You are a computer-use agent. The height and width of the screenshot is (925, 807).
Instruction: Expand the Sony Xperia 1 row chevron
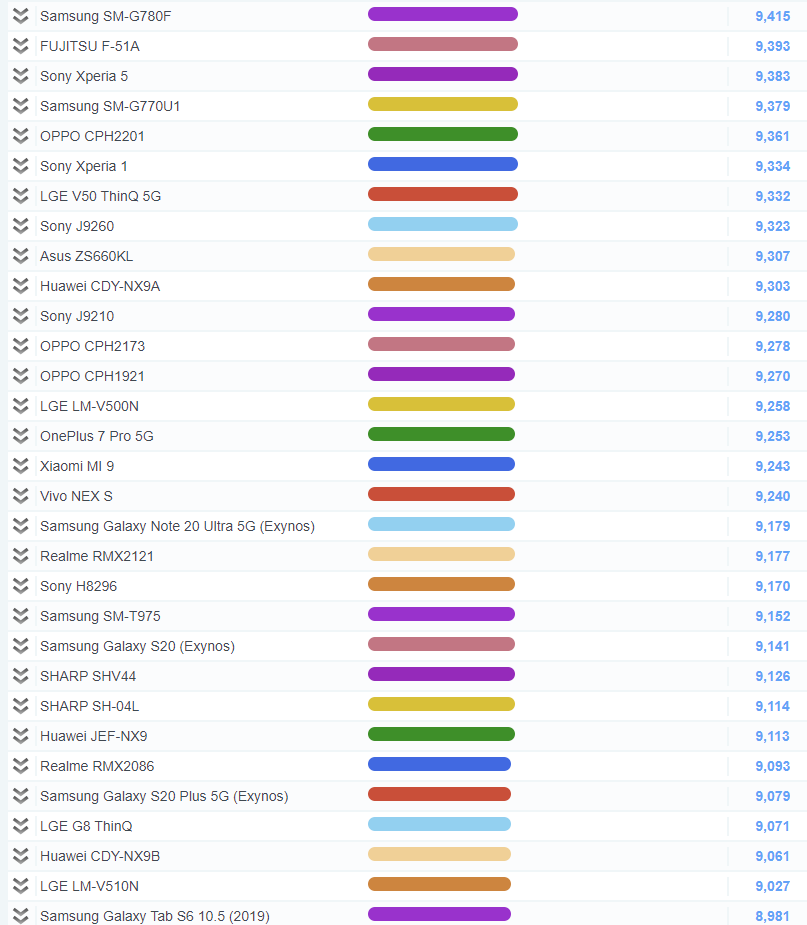pyautogui.click(x=21, y=166)
